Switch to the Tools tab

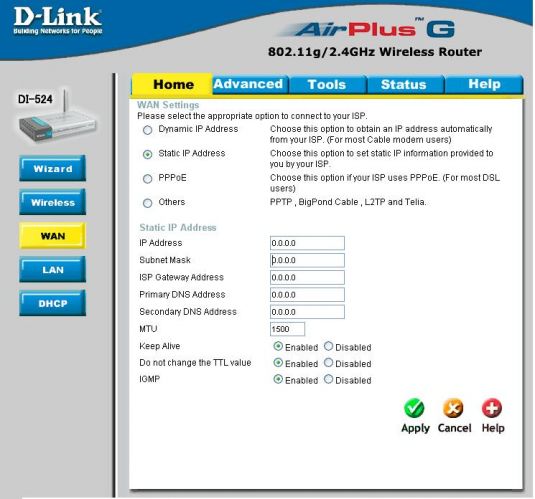click(x=327, y=84)
